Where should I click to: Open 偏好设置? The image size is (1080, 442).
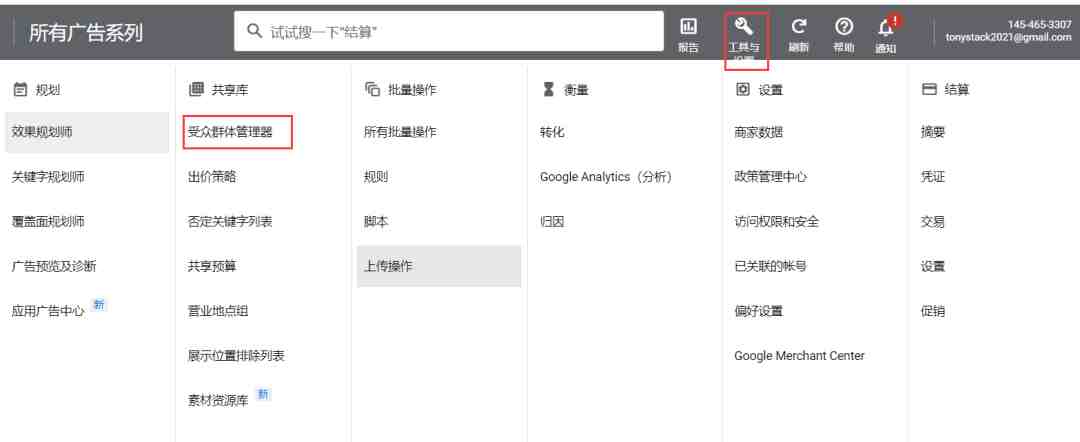[759, 311]
